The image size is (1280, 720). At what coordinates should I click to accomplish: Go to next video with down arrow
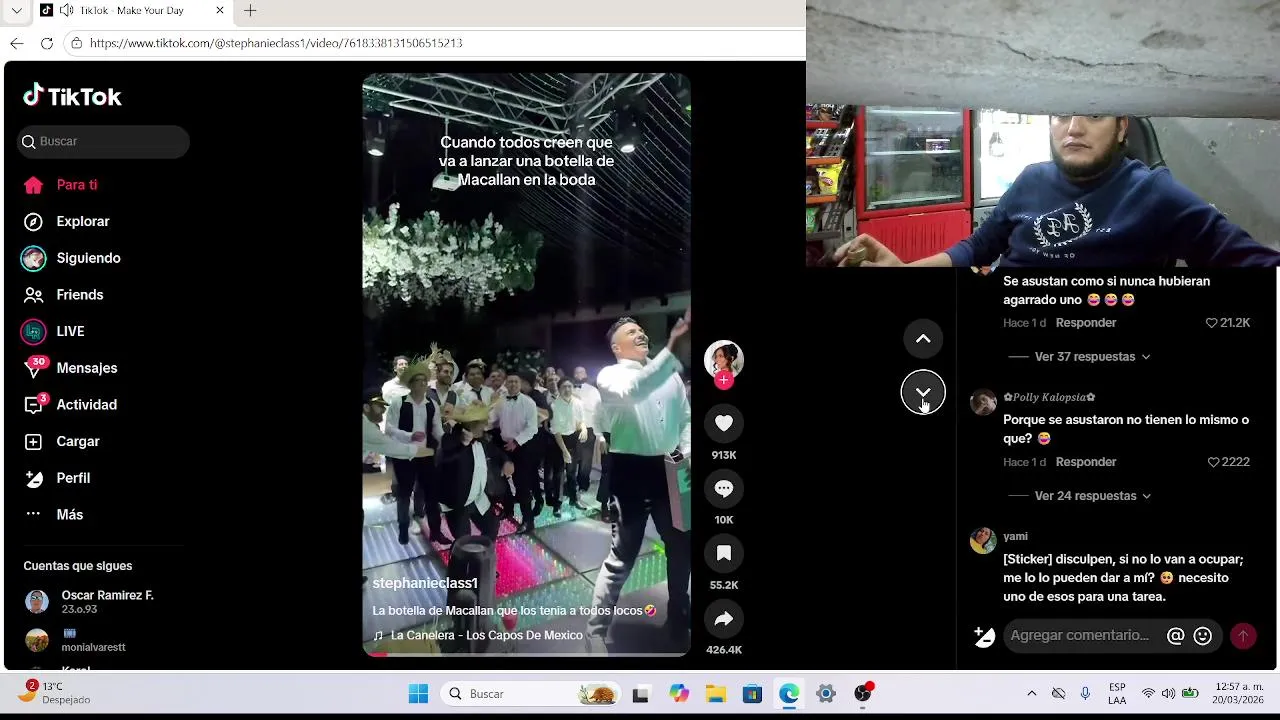point(923,392)
